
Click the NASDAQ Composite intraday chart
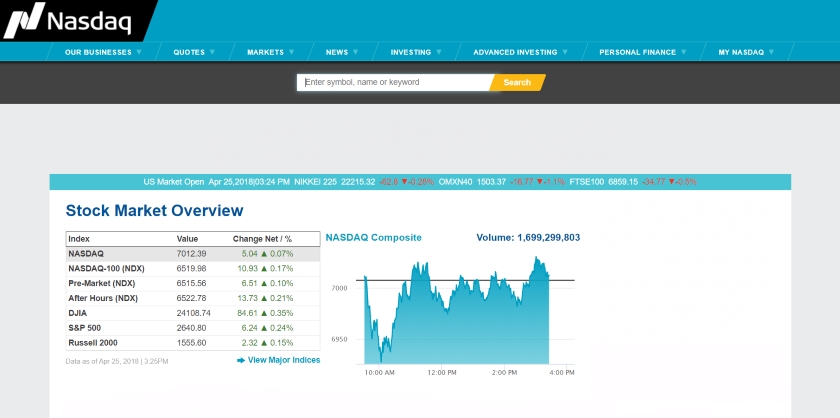pyautogui.click(x=465, y=311)
